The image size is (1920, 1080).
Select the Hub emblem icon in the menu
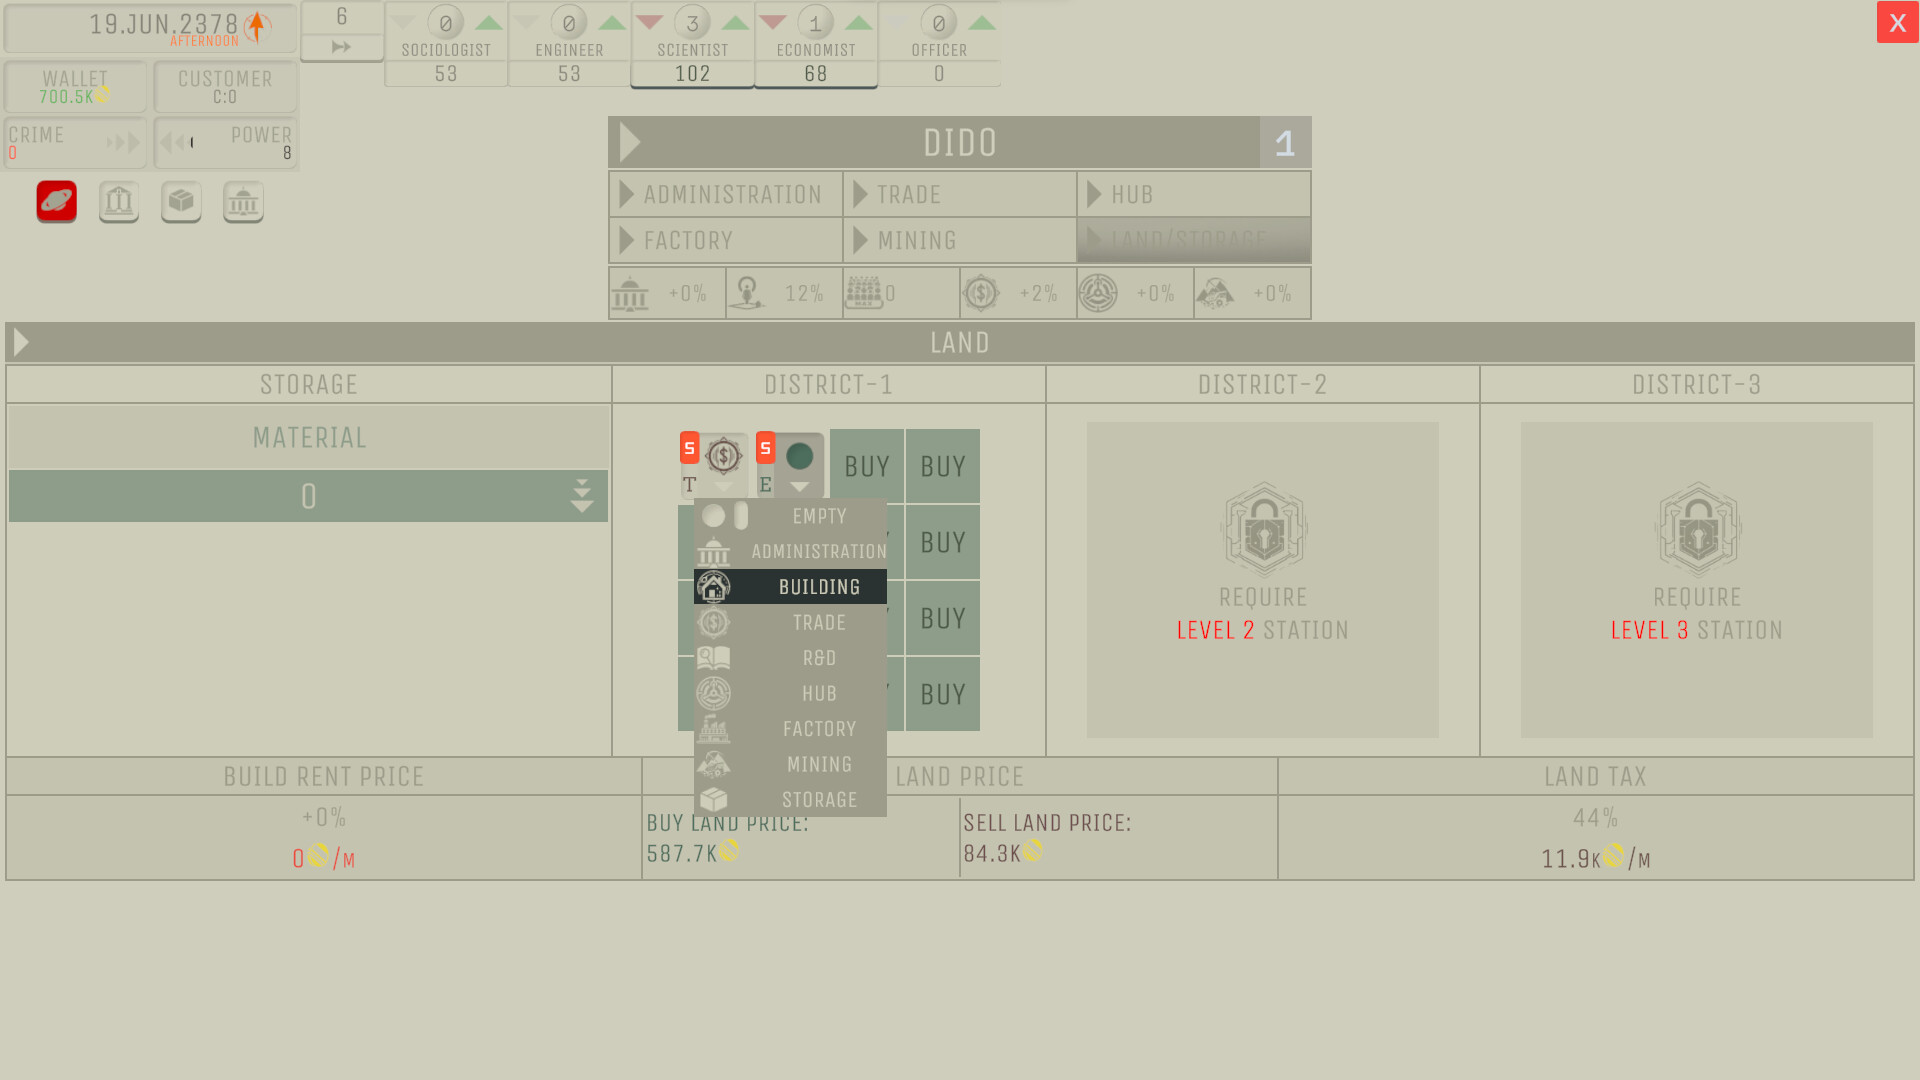tap(714, 692)
